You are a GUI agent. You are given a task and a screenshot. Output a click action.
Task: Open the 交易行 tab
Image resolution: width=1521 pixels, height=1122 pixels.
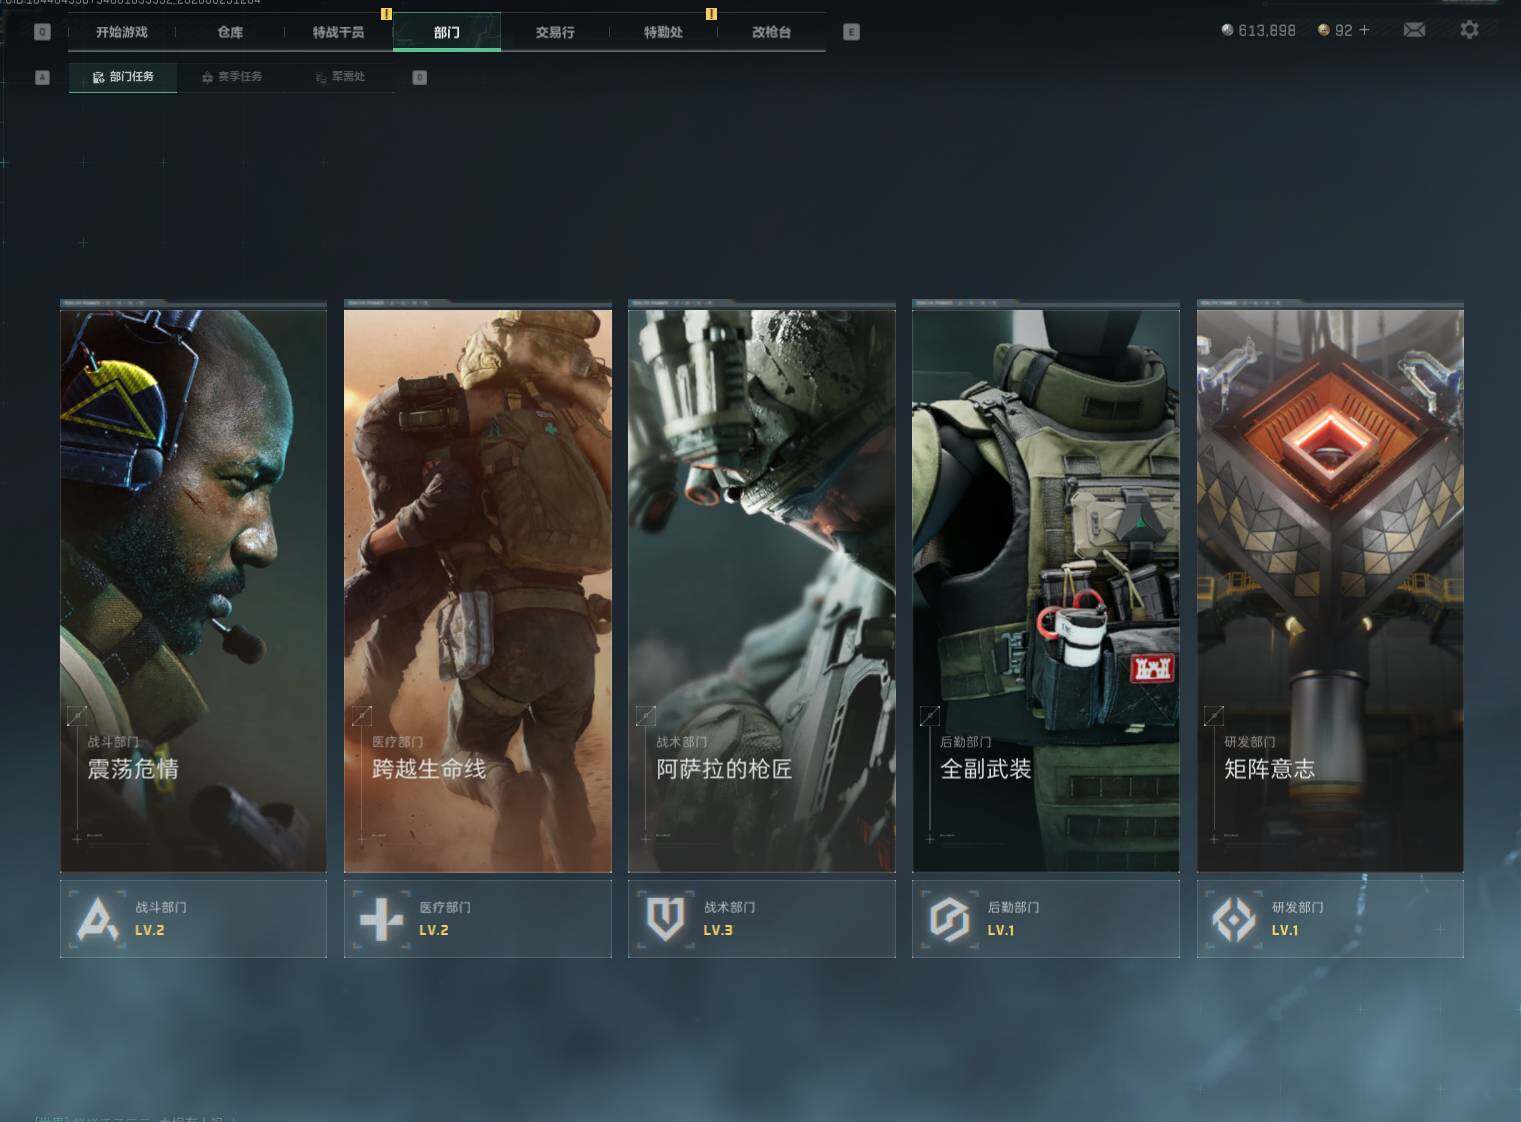555,32
